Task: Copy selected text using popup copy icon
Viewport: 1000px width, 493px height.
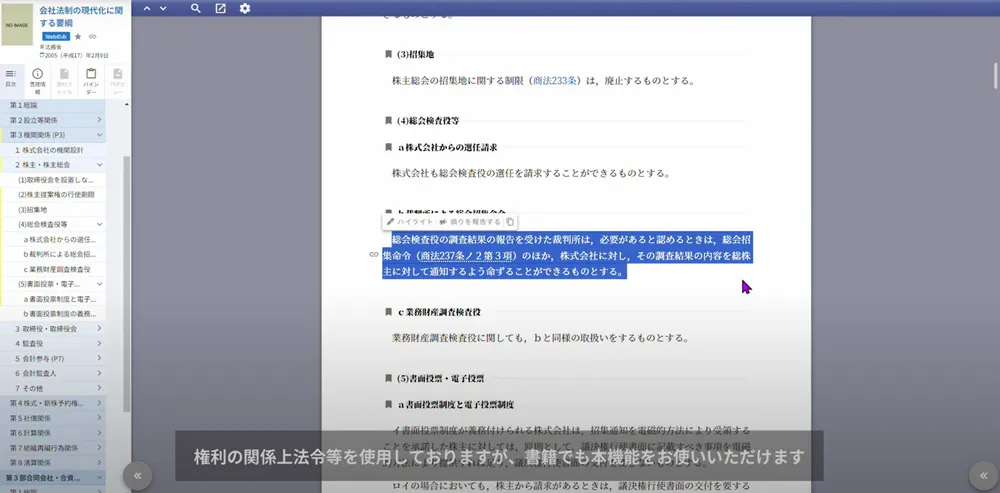Action: tap(510, 222)
